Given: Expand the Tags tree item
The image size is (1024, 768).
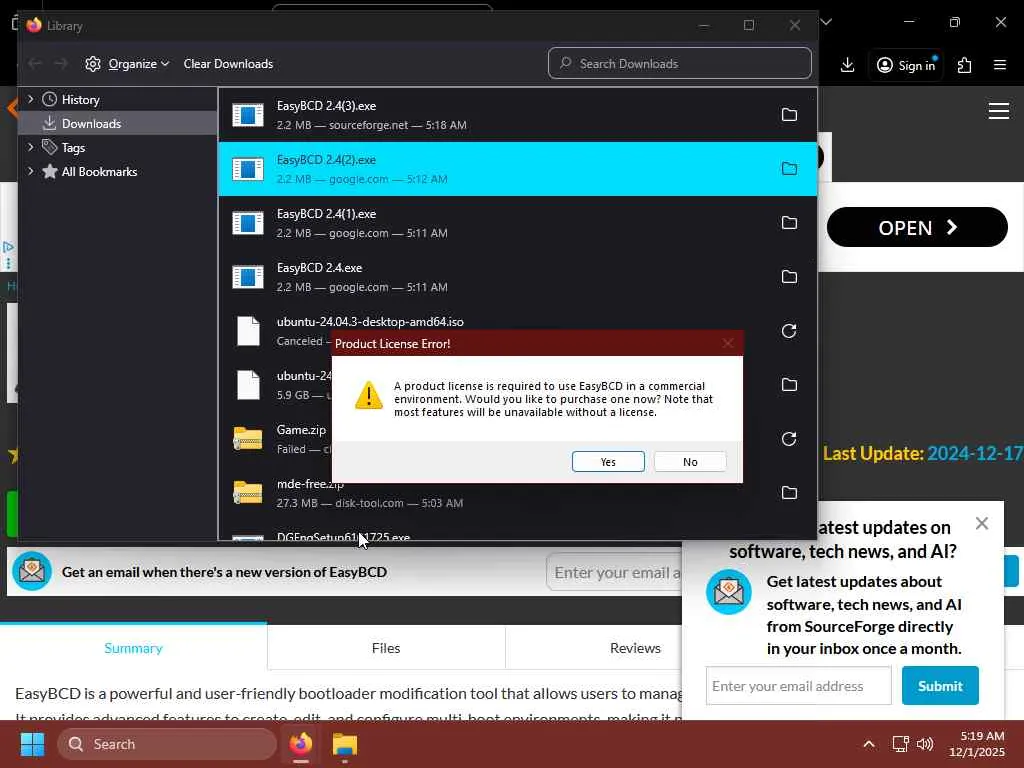Looking at the screenshot, I should pyautogui.click(x=30, y=147).
